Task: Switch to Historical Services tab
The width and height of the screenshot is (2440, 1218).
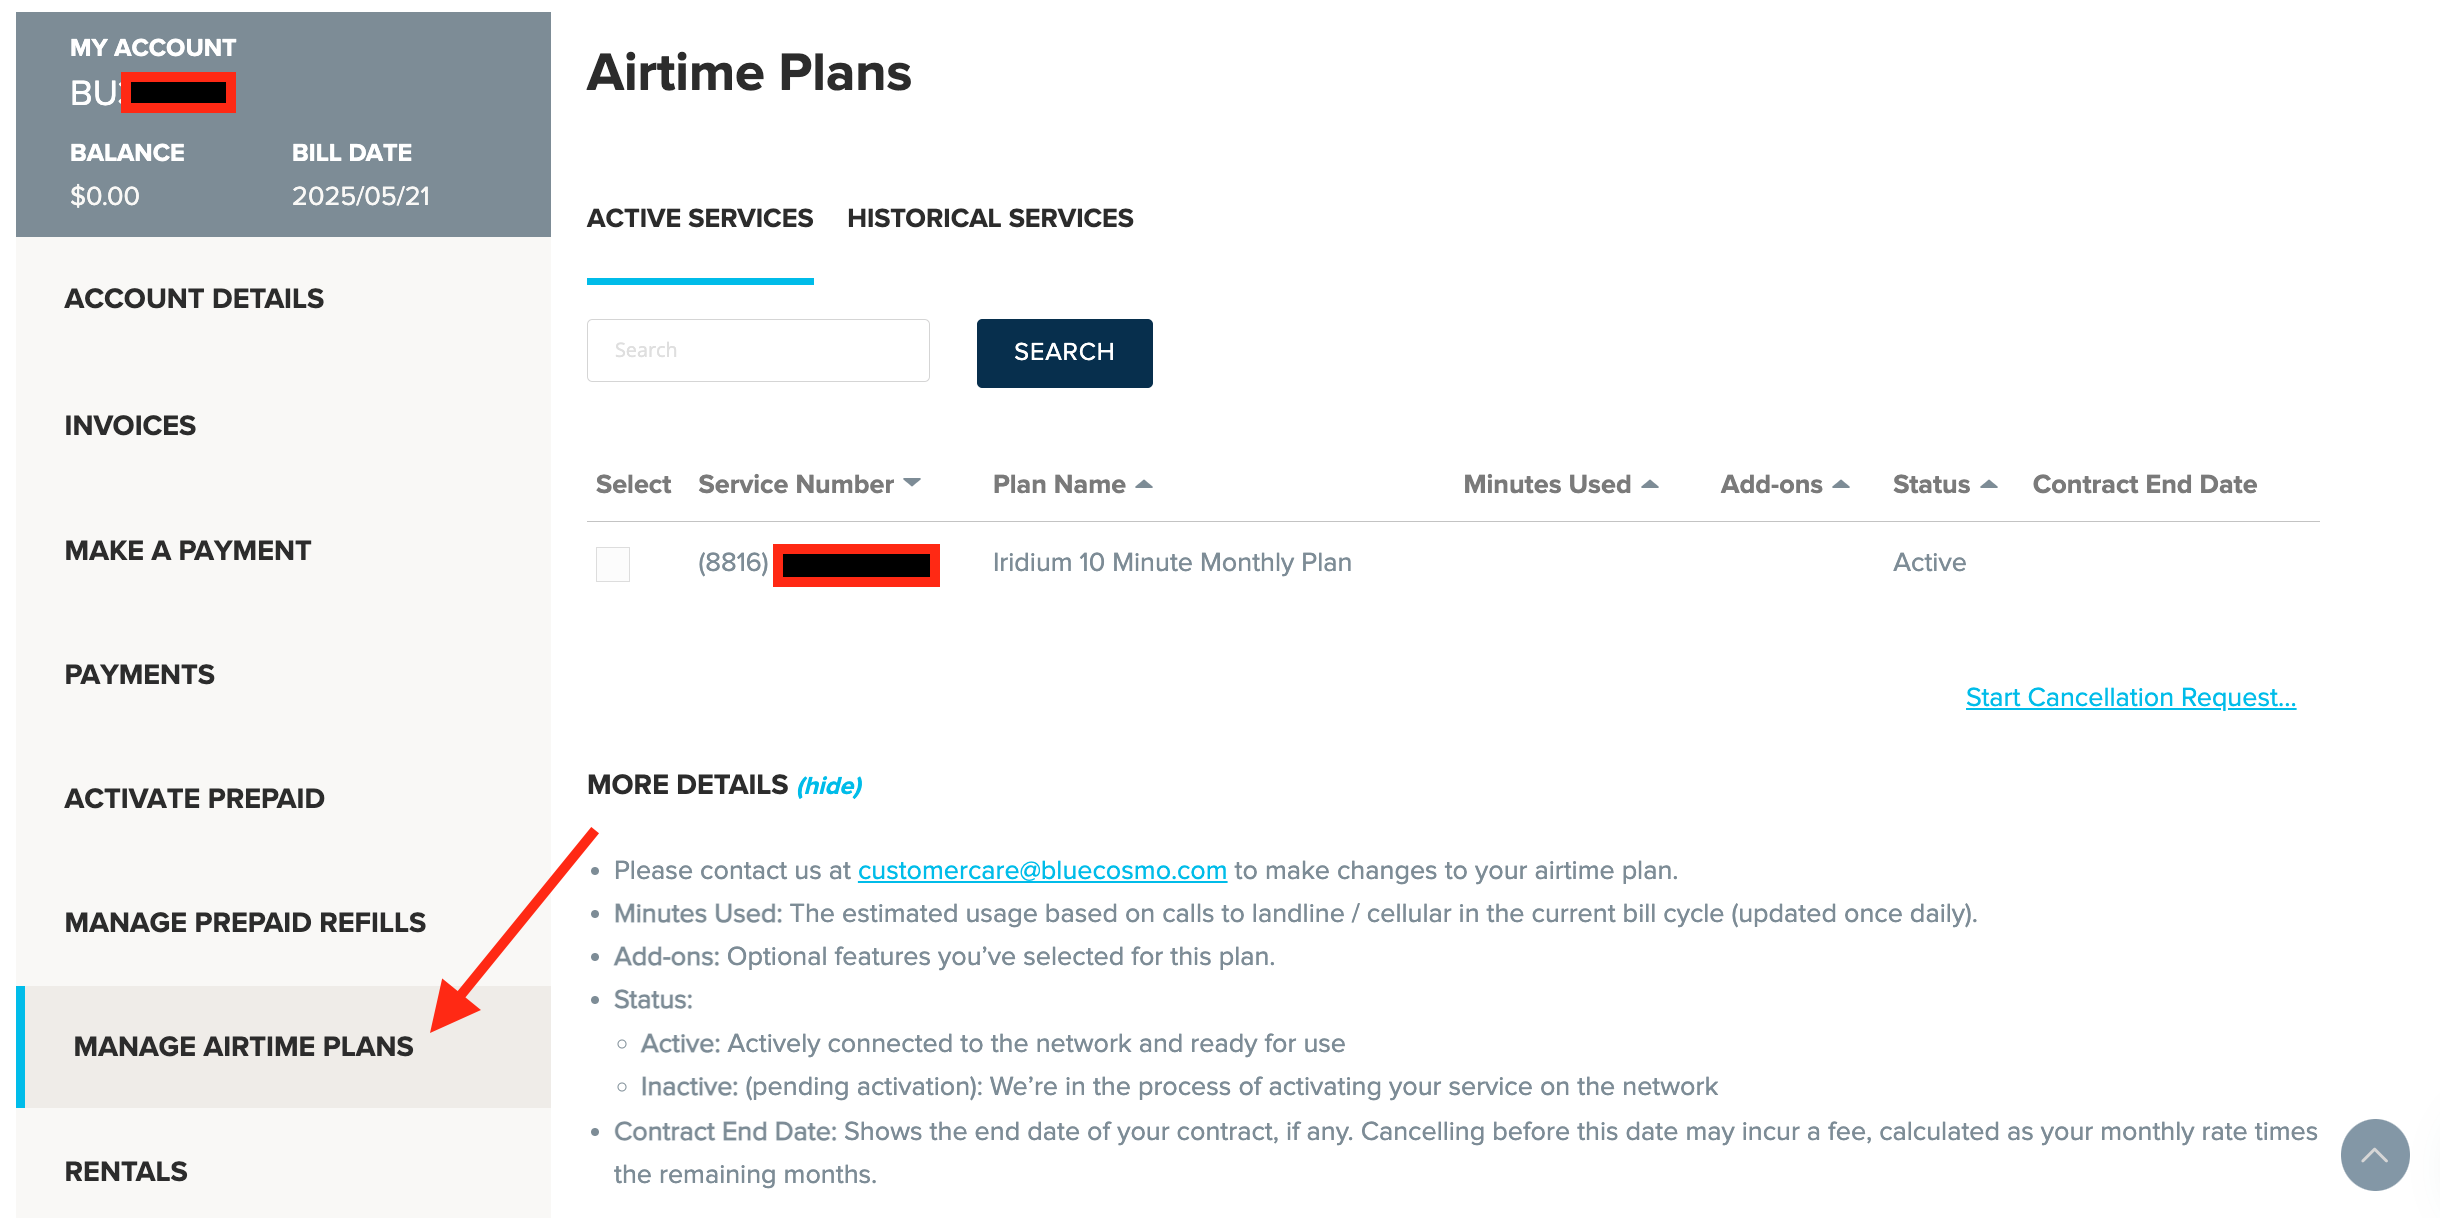Action: pyautogui.click(x=990, y=218)
